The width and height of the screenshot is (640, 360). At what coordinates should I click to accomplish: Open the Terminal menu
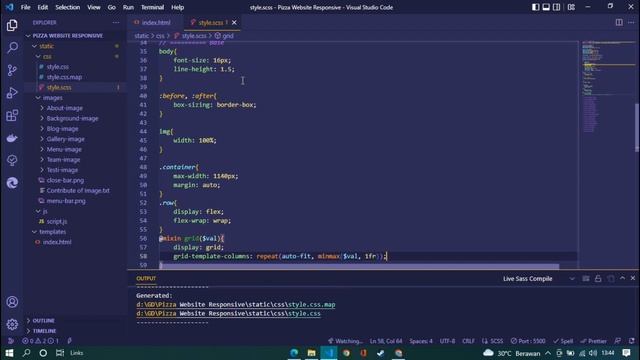(152, 7)
